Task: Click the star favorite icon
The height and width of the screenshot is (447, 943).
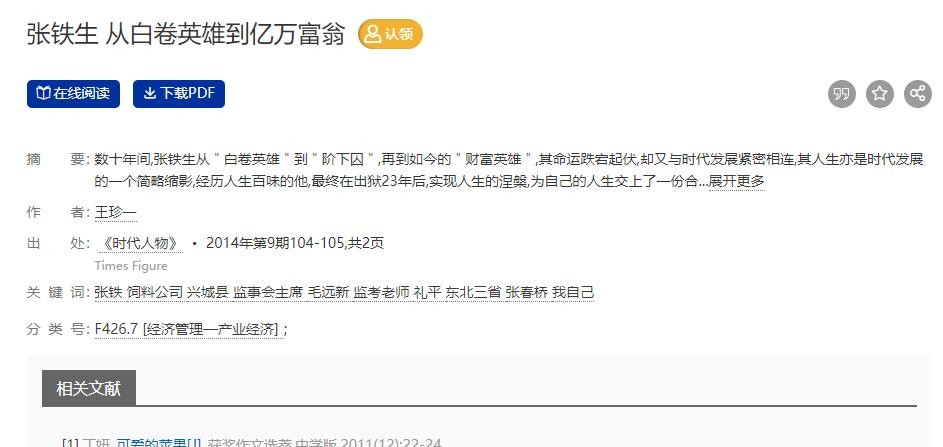Action: click(x=879, y=94)
